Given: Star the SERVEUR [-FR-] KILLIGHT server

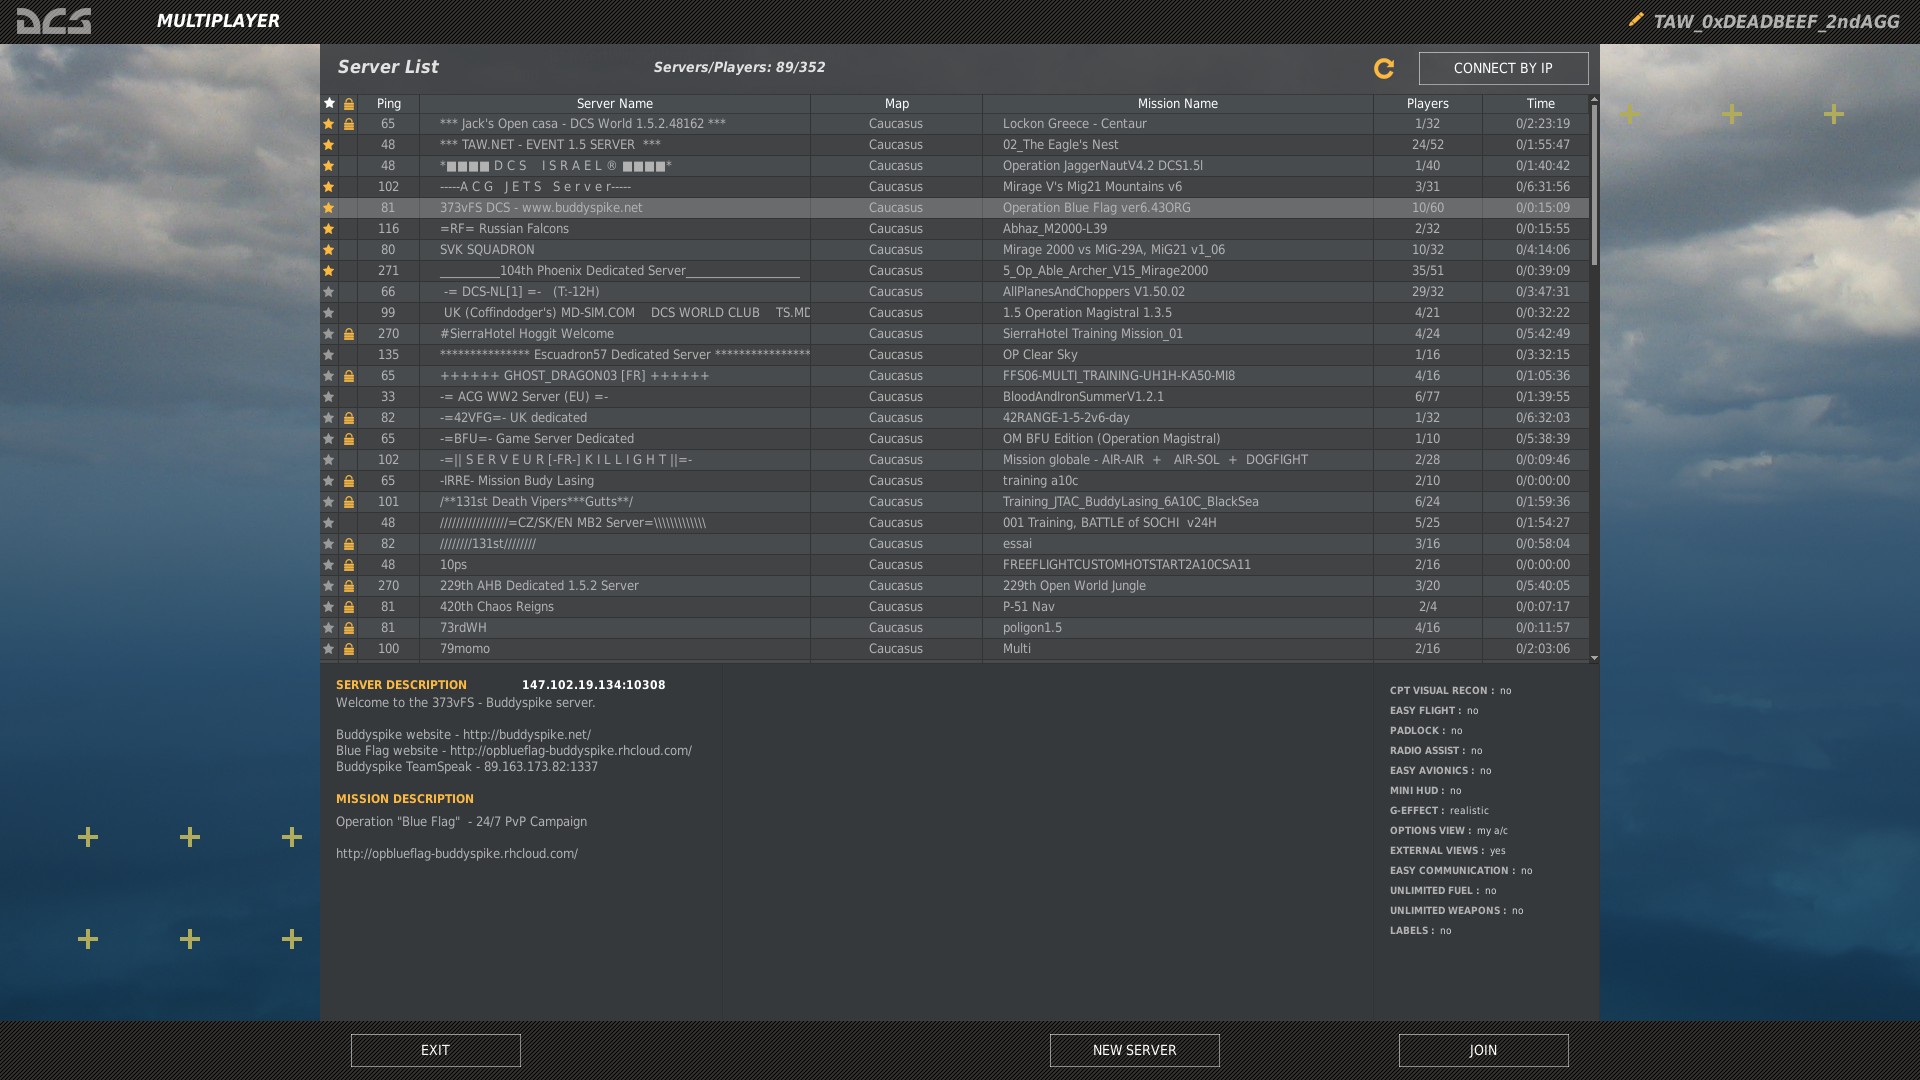Looking at the screenshot, I should 328,460.
